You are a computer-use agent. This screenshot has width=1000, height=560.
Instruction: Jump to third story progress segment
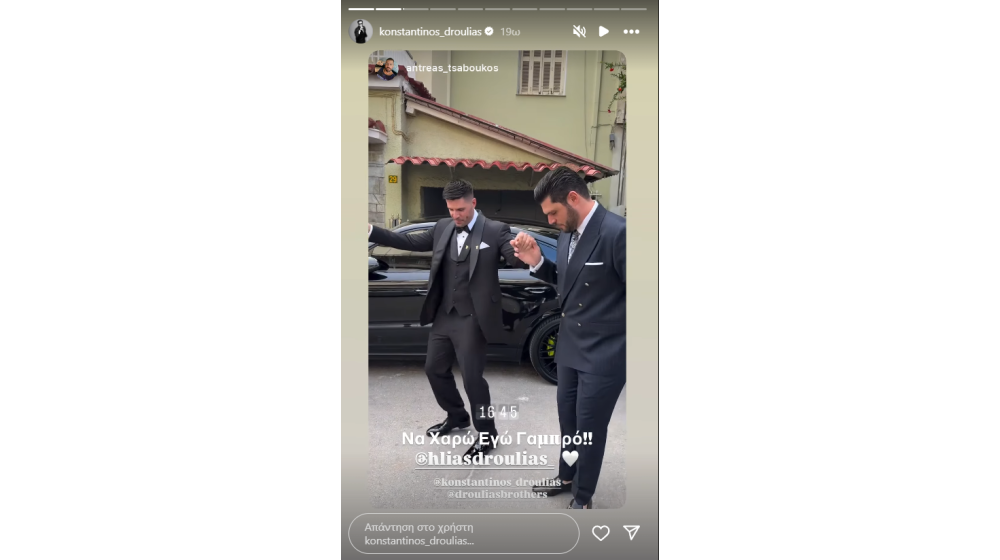click(416, 9)
